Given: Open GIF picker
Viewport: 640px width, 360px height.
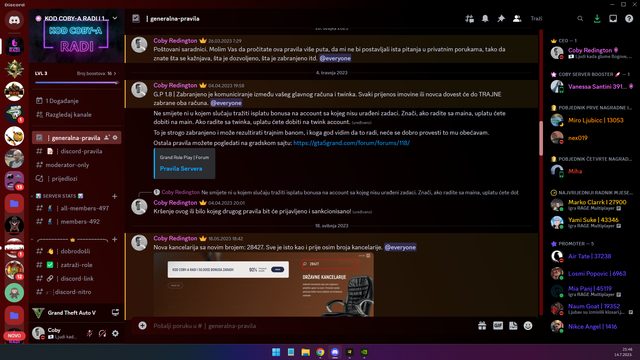Looking at the screenshot, I should [498, 325].
